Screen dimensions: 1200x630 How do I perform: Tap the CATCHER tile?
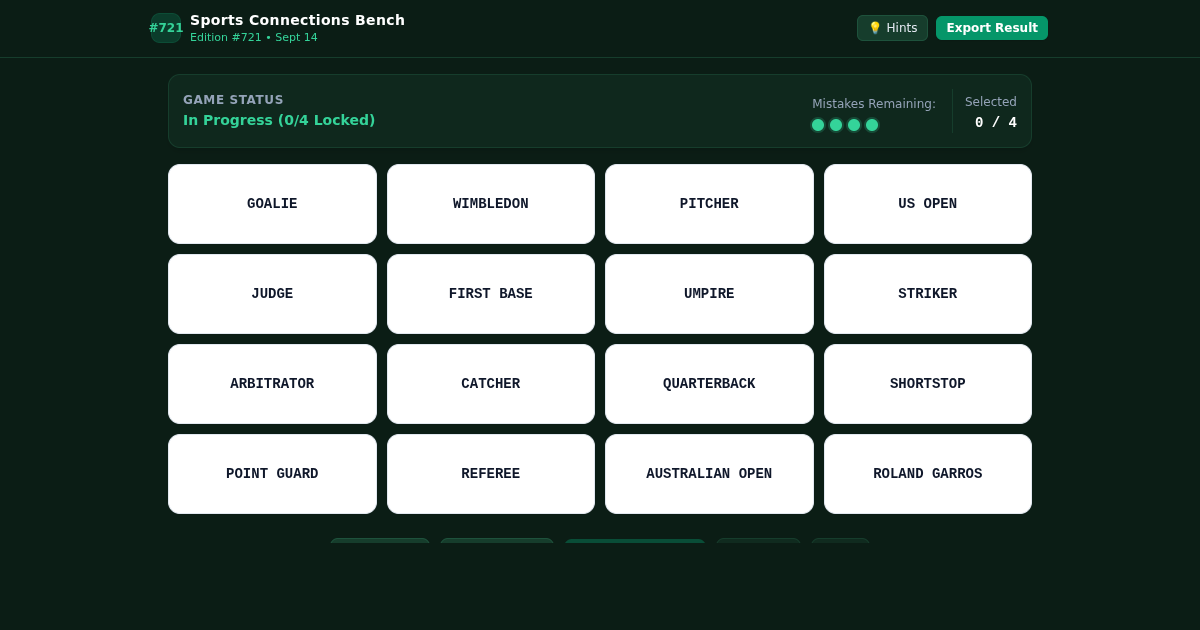491,384
